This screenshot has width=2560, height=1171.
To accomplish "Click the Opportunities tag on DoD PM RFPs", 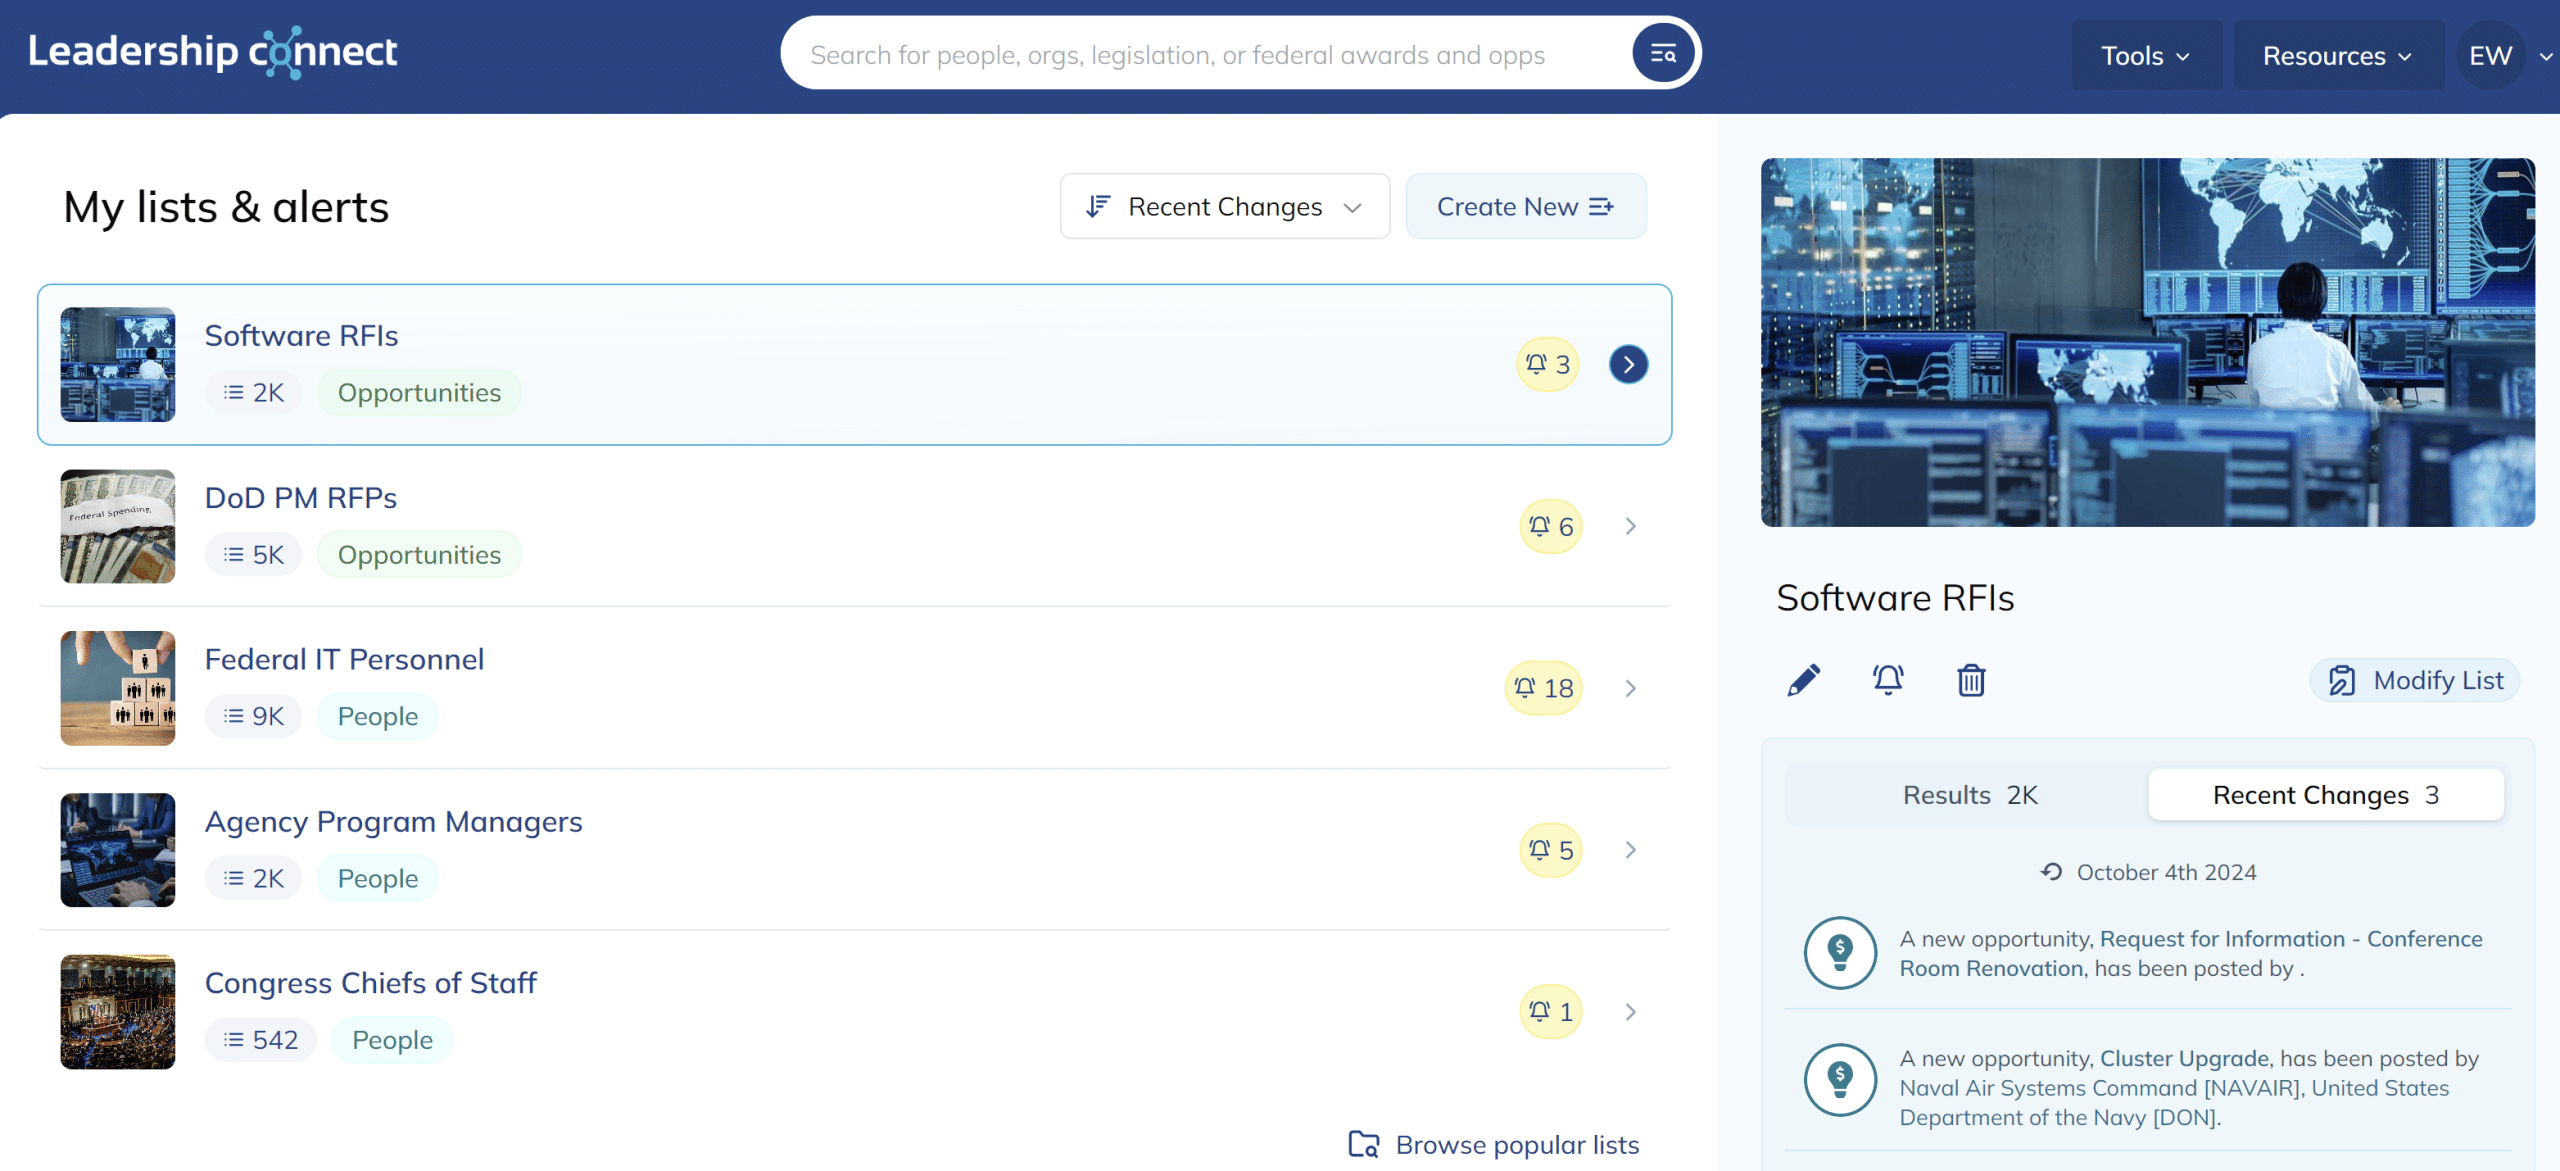I will (419, 555).
